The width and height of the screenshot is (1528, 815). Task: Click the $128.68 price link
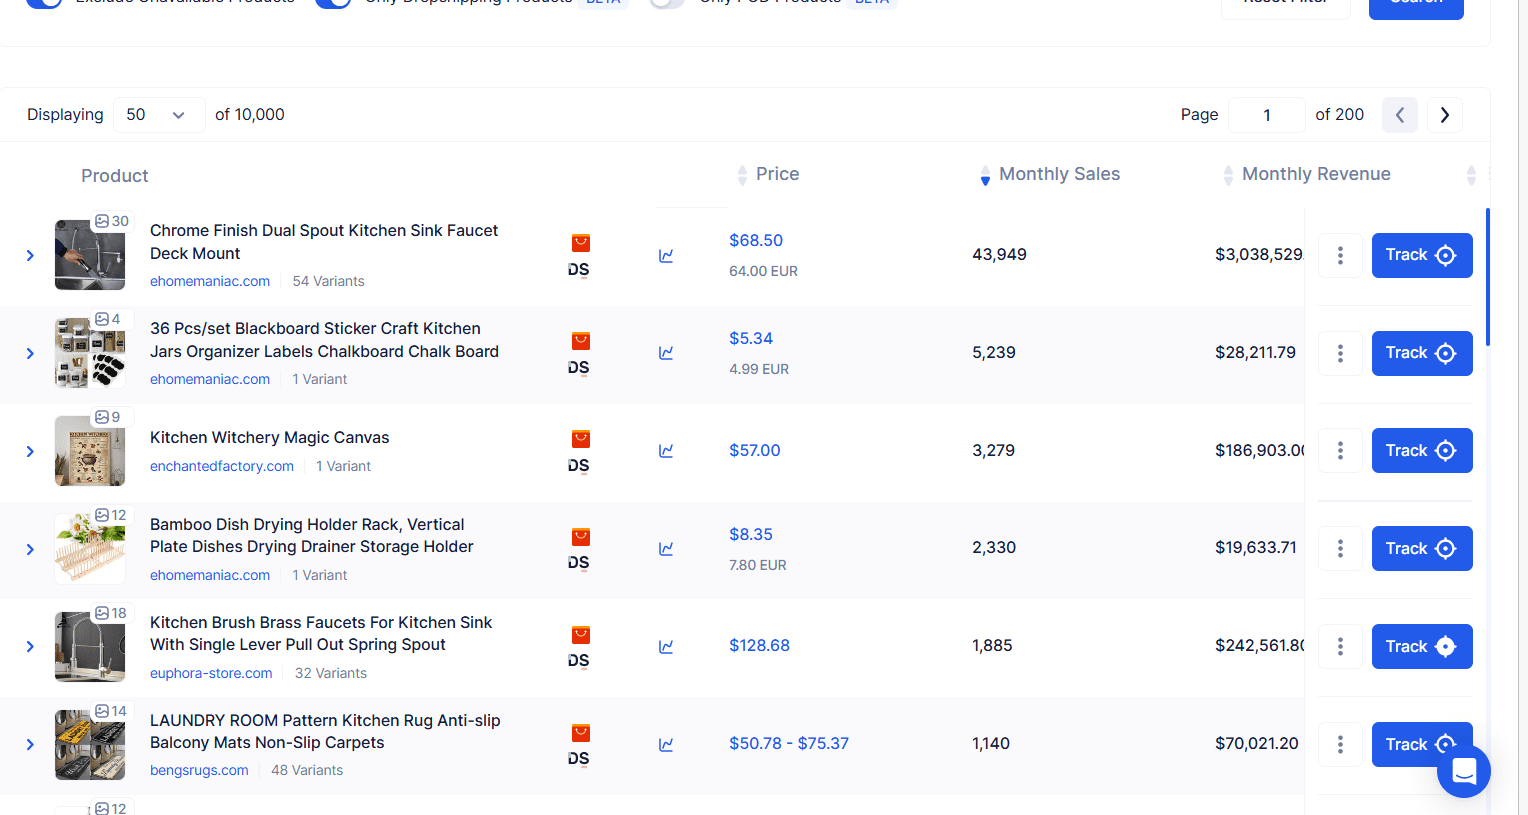click(x=759, y=645)
